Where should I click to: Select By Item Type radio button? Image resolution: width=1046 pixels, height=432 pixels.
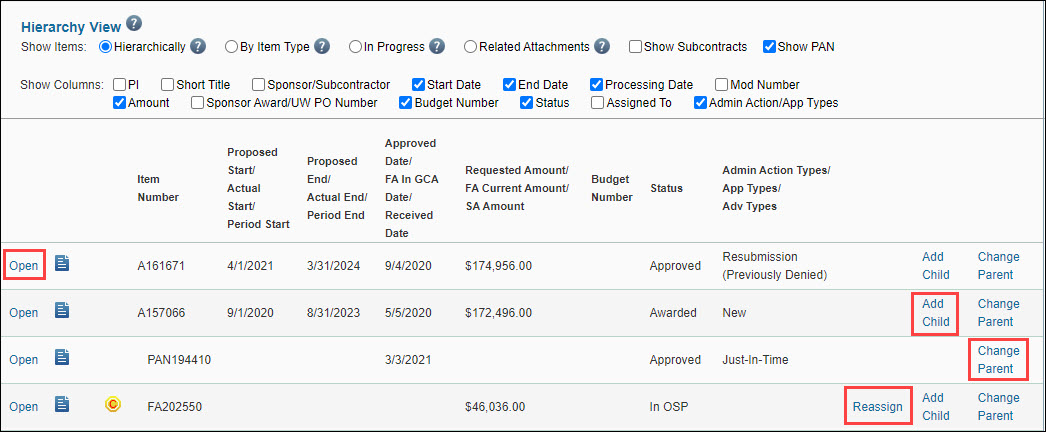click(232, 46)
